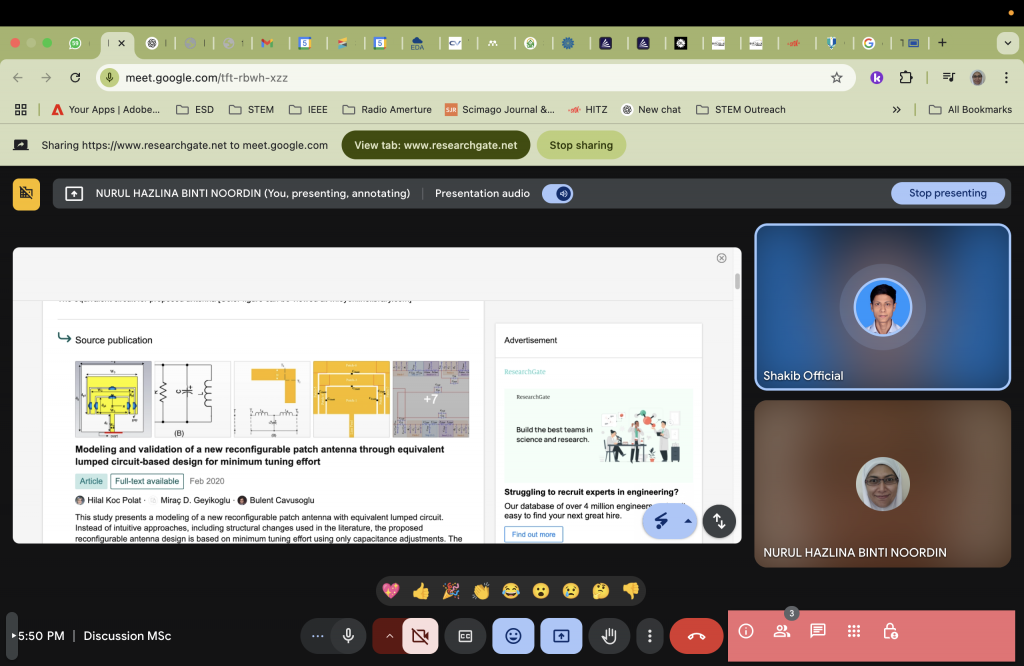
Task: Toggle the Presentation audio switch
Action: (557, 194)
